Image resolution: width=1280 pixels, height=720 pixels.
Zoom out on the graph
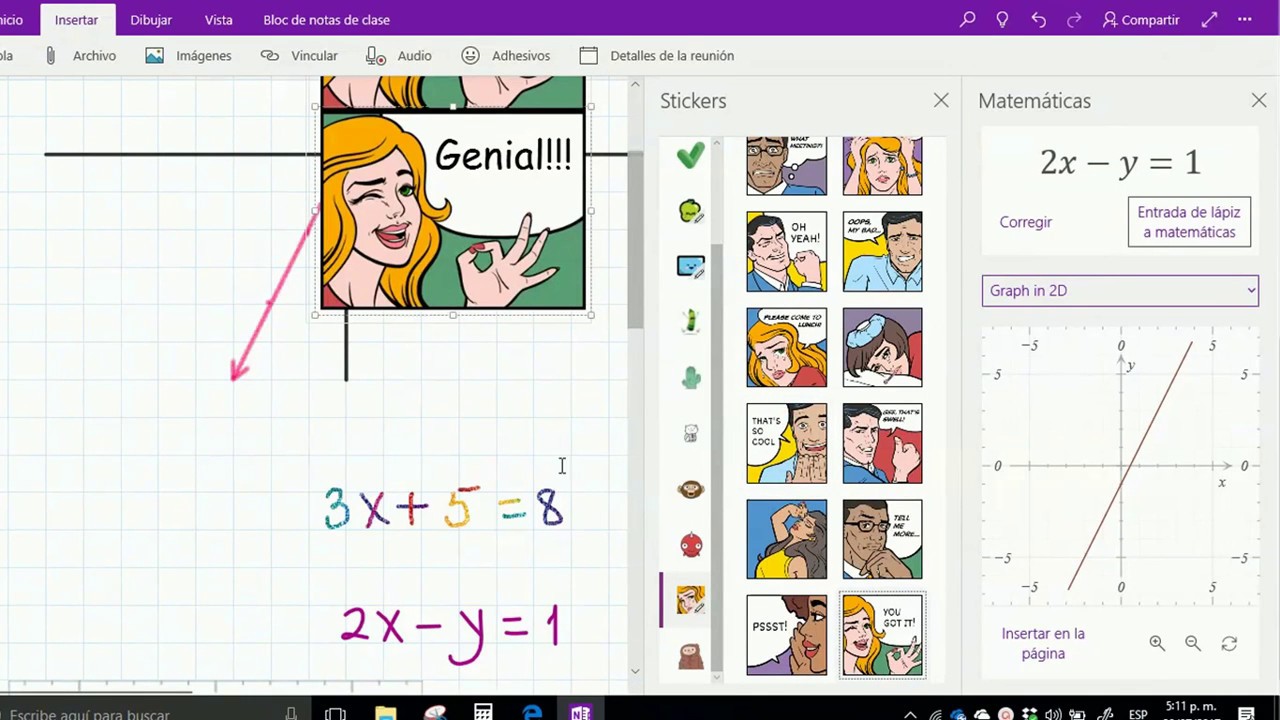click(x=1193, y=644)
